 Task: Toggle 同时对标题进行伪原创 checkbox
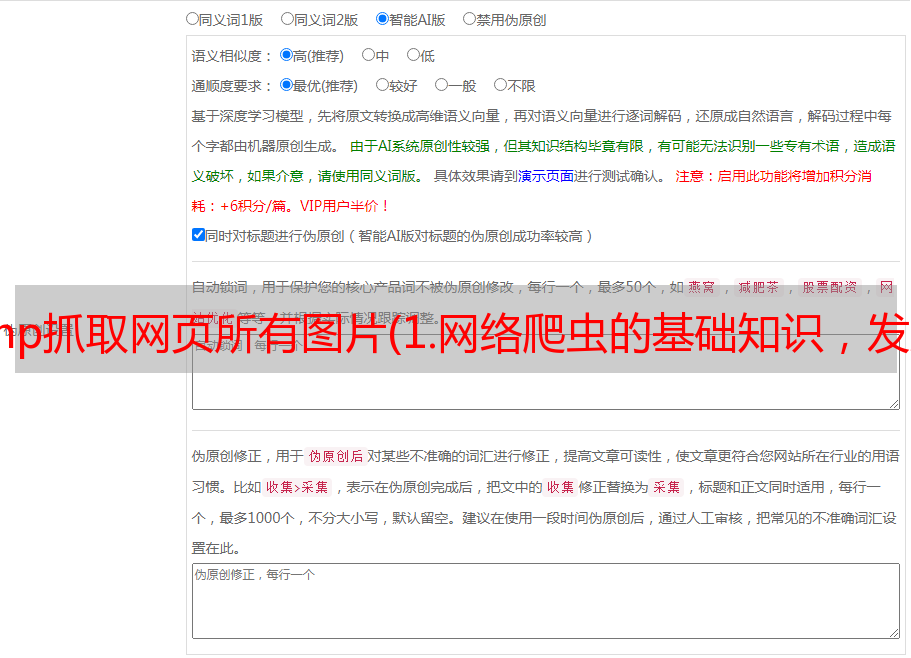(x=198, y=235)
